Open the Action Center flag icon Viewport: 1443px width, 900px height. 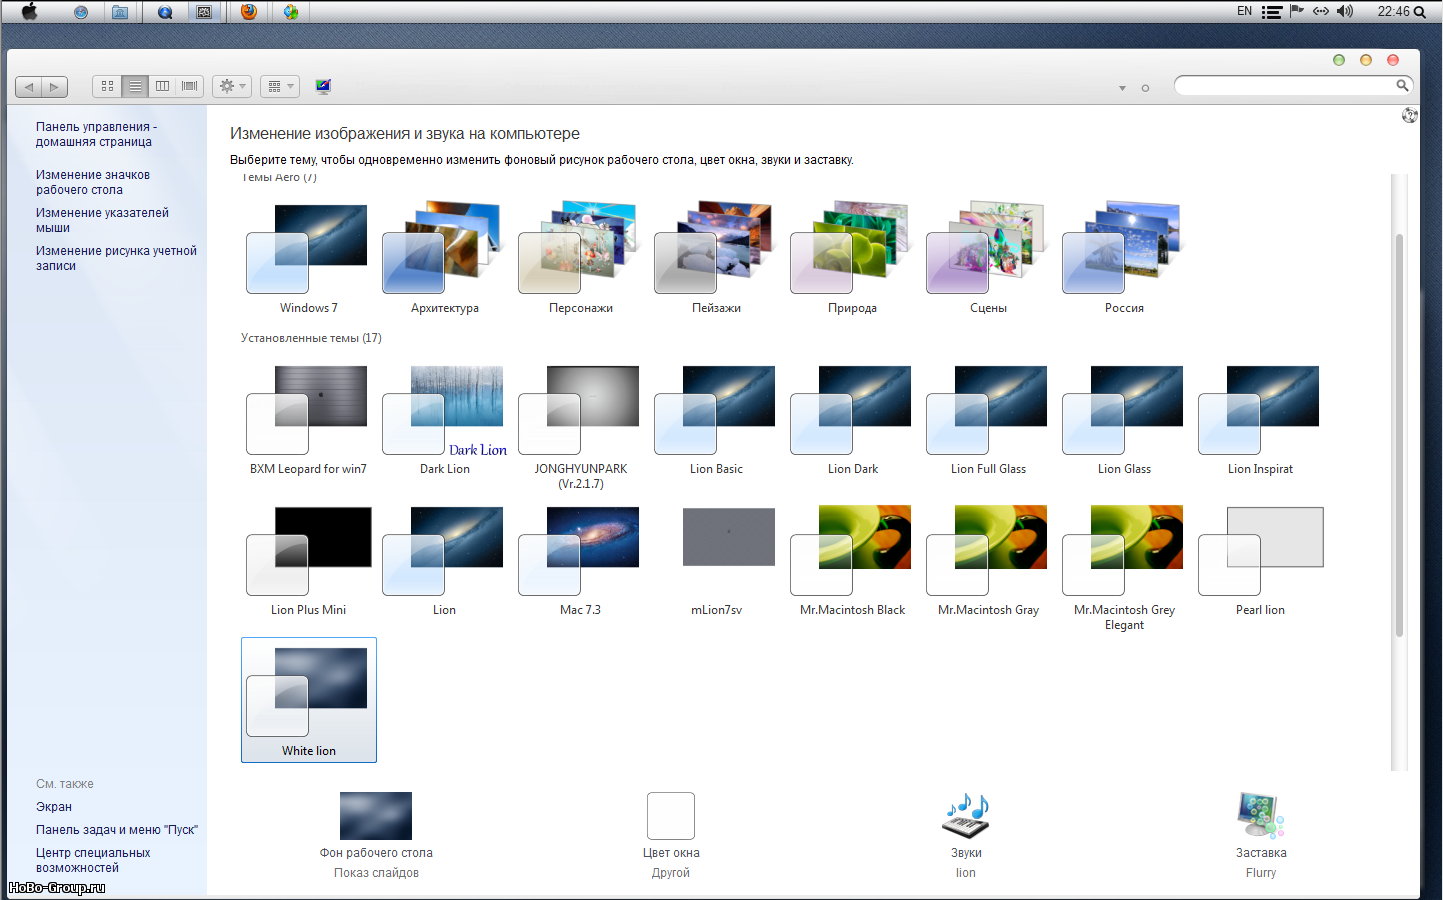coord(1297,12)
